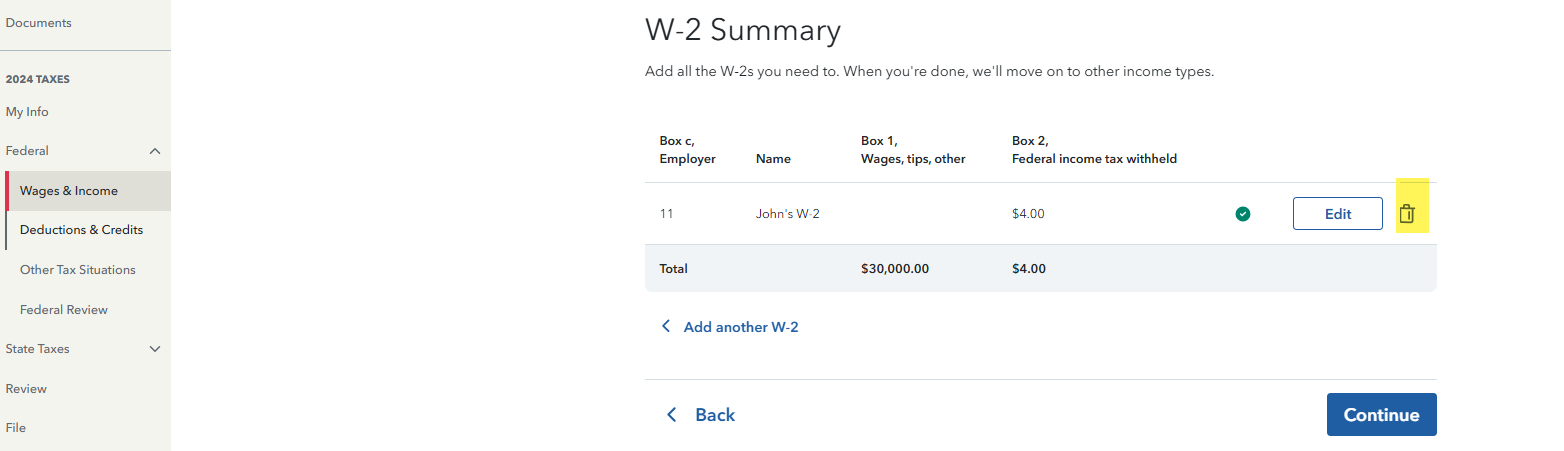Select the State Taxes sidebar label
Screen dimensions: 1564x451
[38, 349]
